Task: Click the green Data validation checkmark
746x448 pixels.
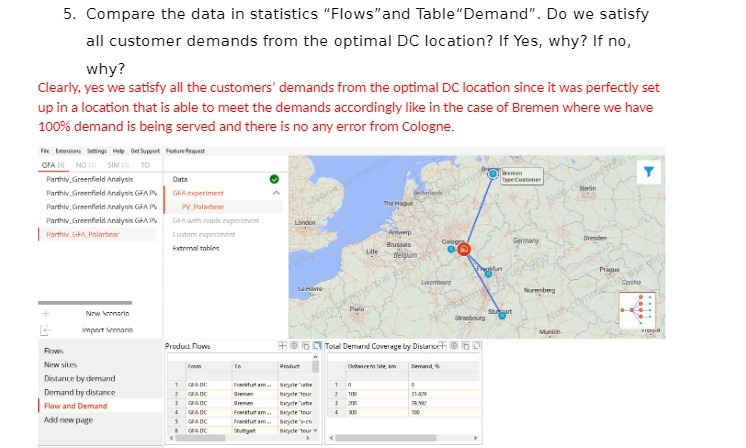Action: [274, 179]
